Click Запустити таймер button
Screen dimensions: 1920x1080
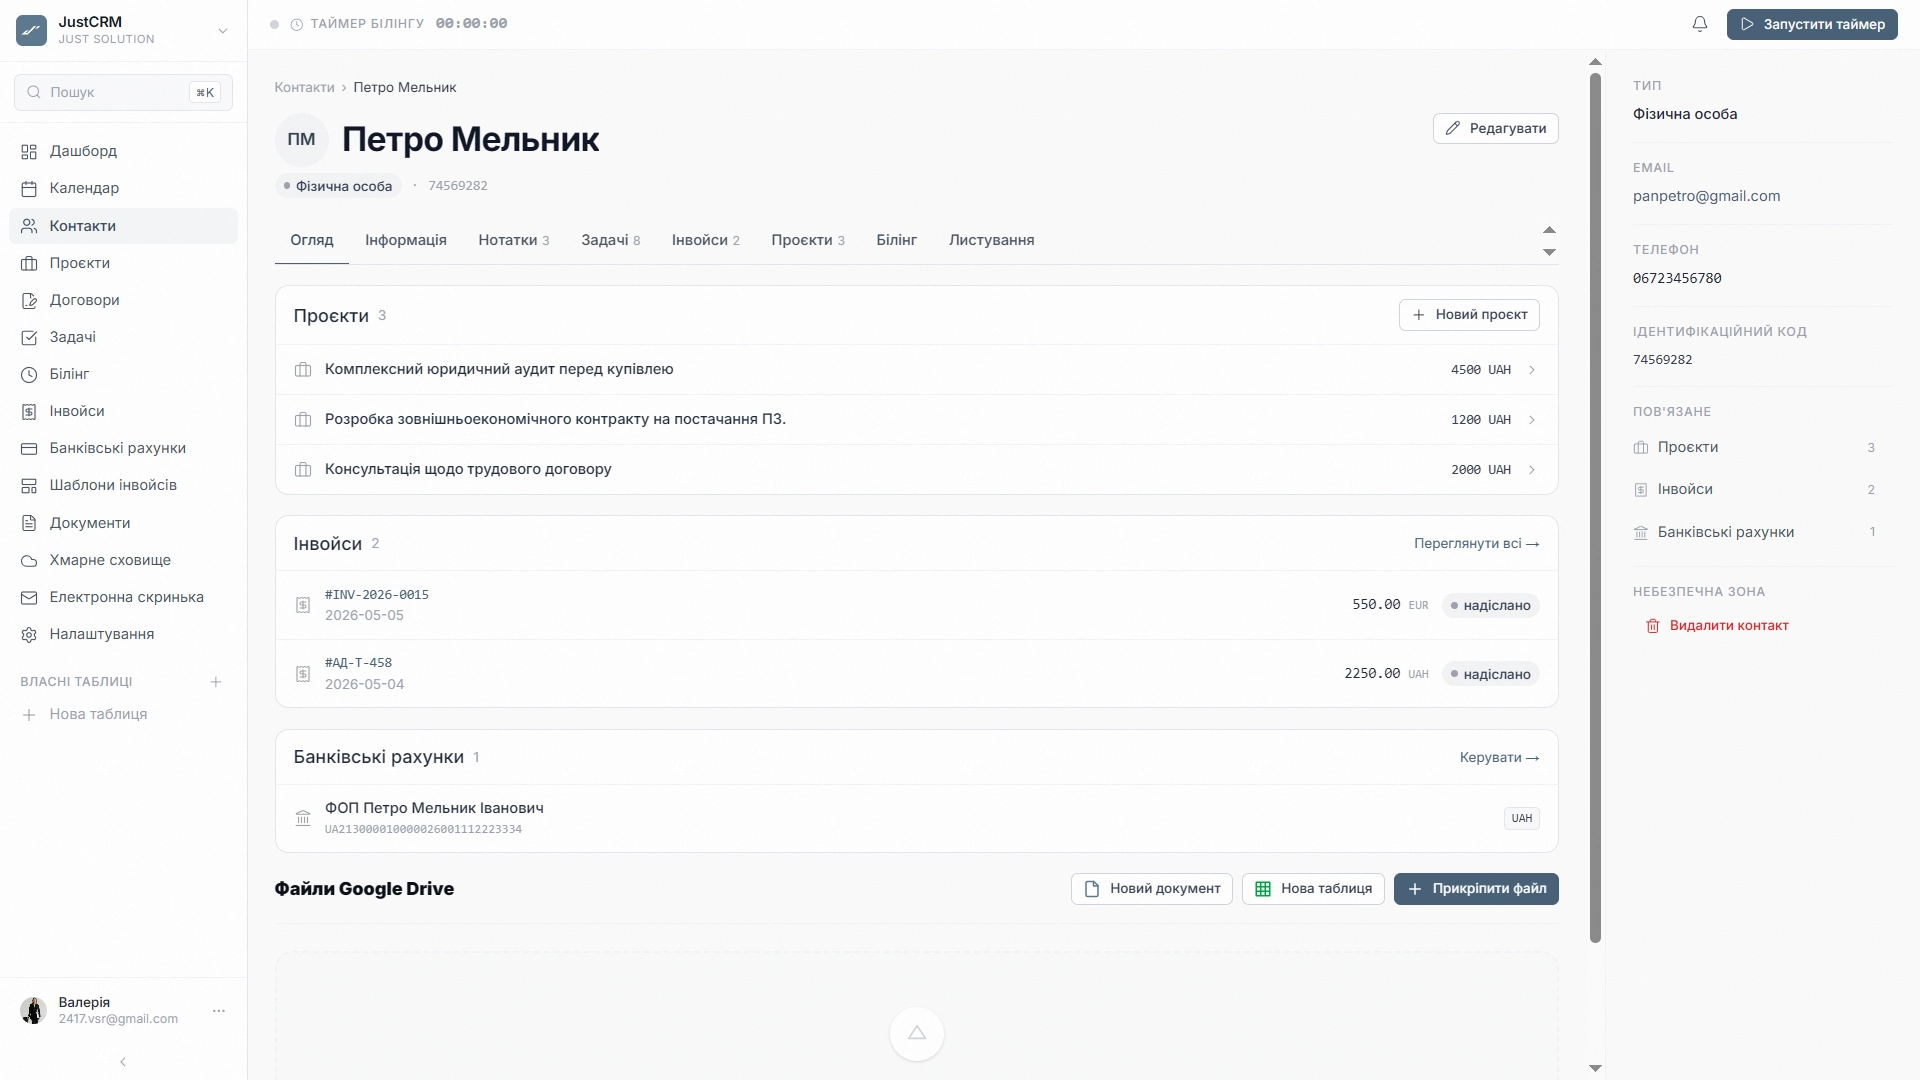1812,24
